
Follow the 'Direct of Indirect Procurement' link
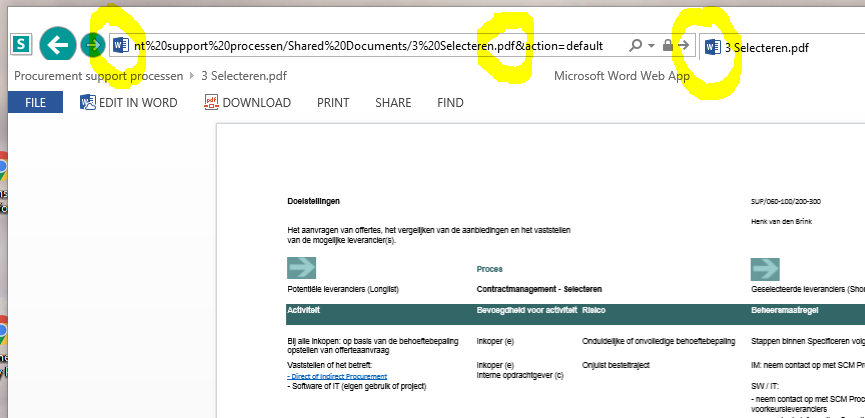pyautogui.click(x=337, y=376)
